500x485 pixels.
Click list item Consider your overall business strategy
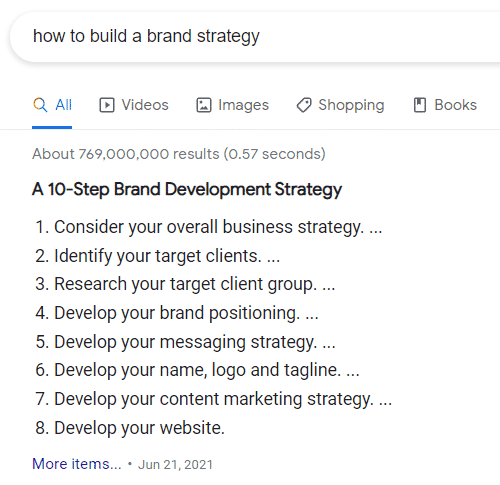209,227
